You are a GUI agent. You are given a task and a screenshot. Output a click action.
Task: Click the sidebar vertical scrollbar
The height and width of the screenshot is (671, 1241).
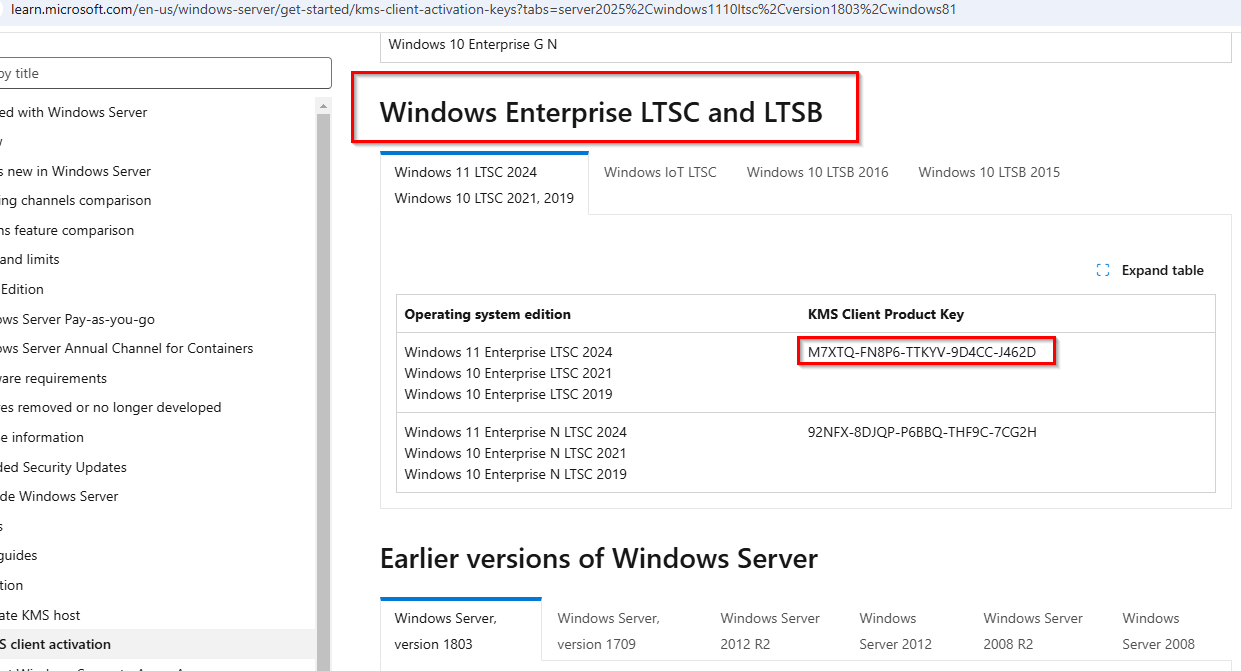(324, 390)
